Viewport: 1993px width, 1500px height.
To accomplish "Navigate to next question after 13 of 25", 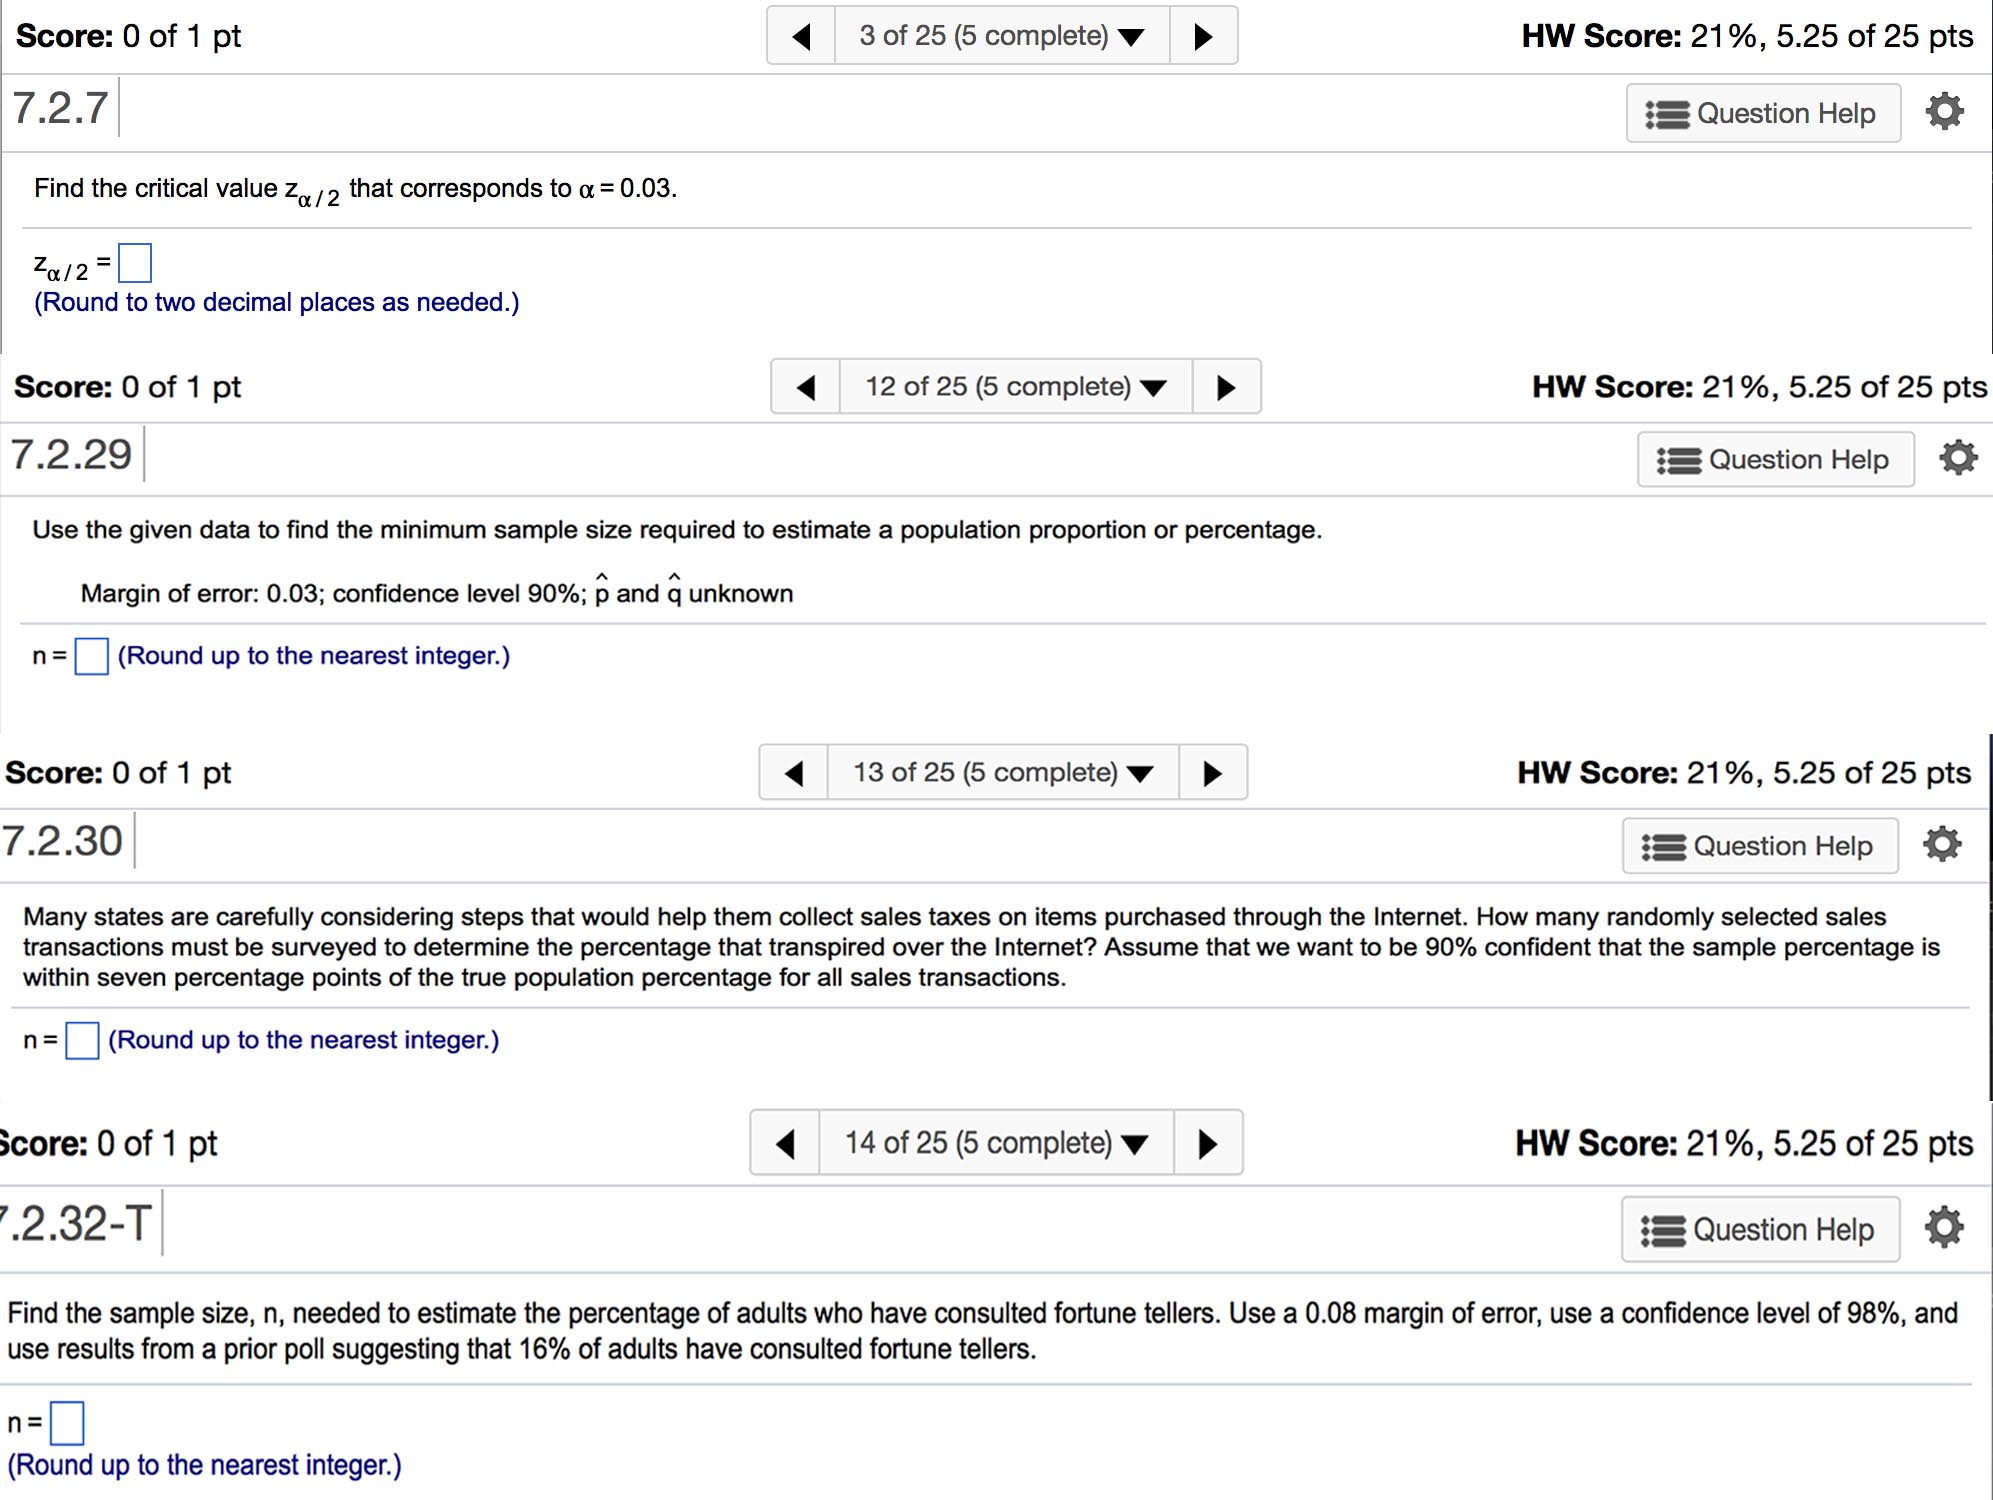I will (x=1212, y=773).
